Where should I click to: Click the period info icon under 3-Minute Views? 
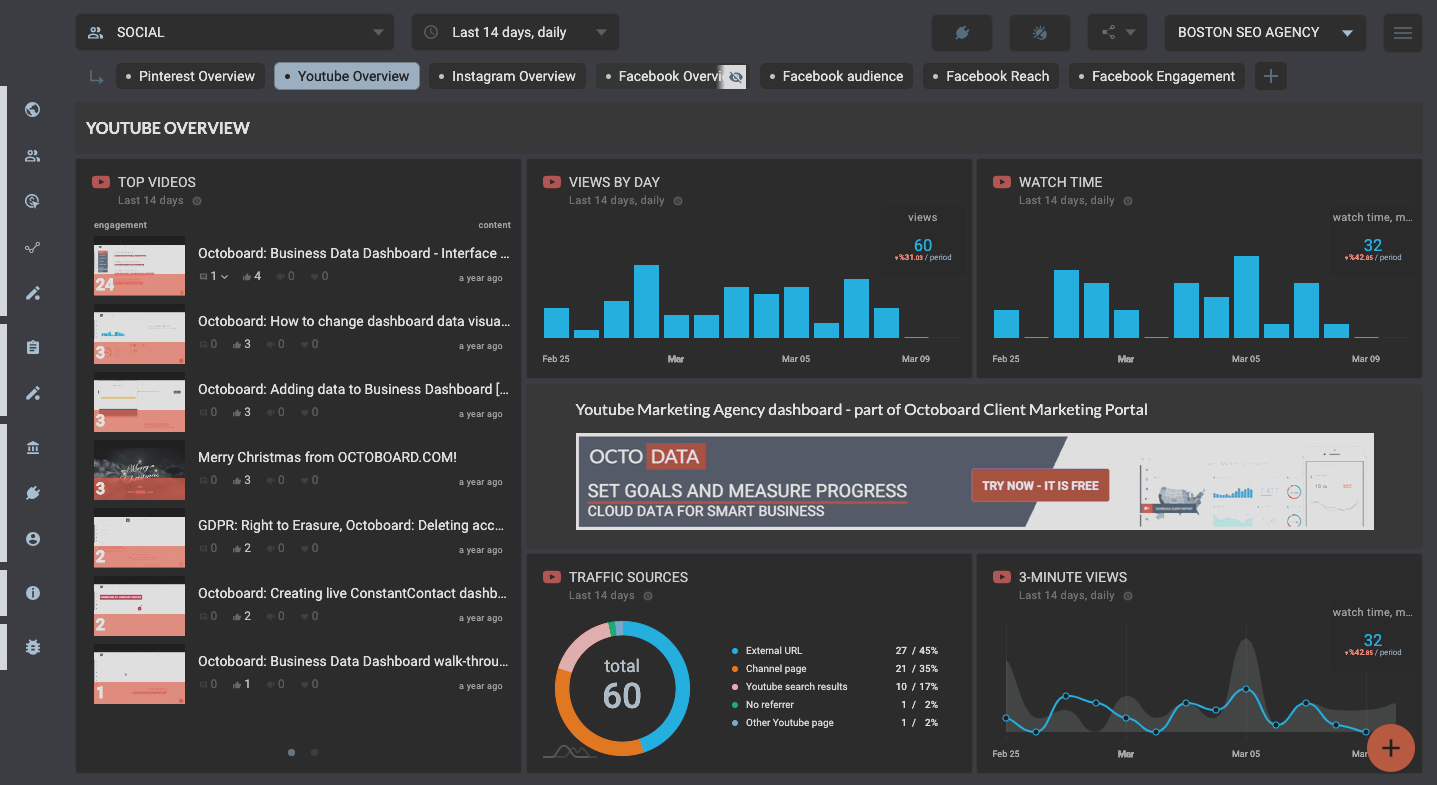tap(1128, 596)
